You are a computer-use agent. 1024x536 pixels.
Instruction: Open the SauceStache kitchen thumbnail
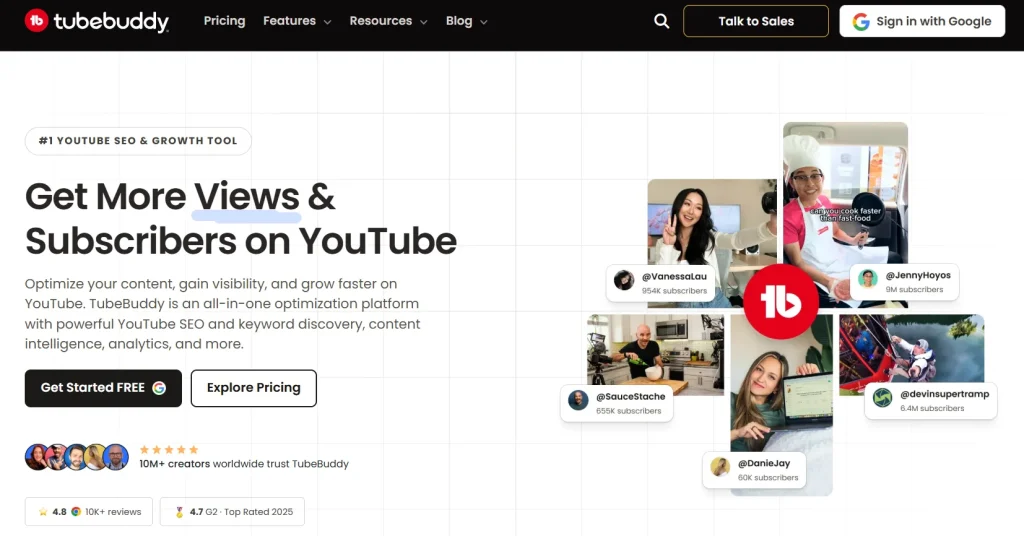pos(655,353)
